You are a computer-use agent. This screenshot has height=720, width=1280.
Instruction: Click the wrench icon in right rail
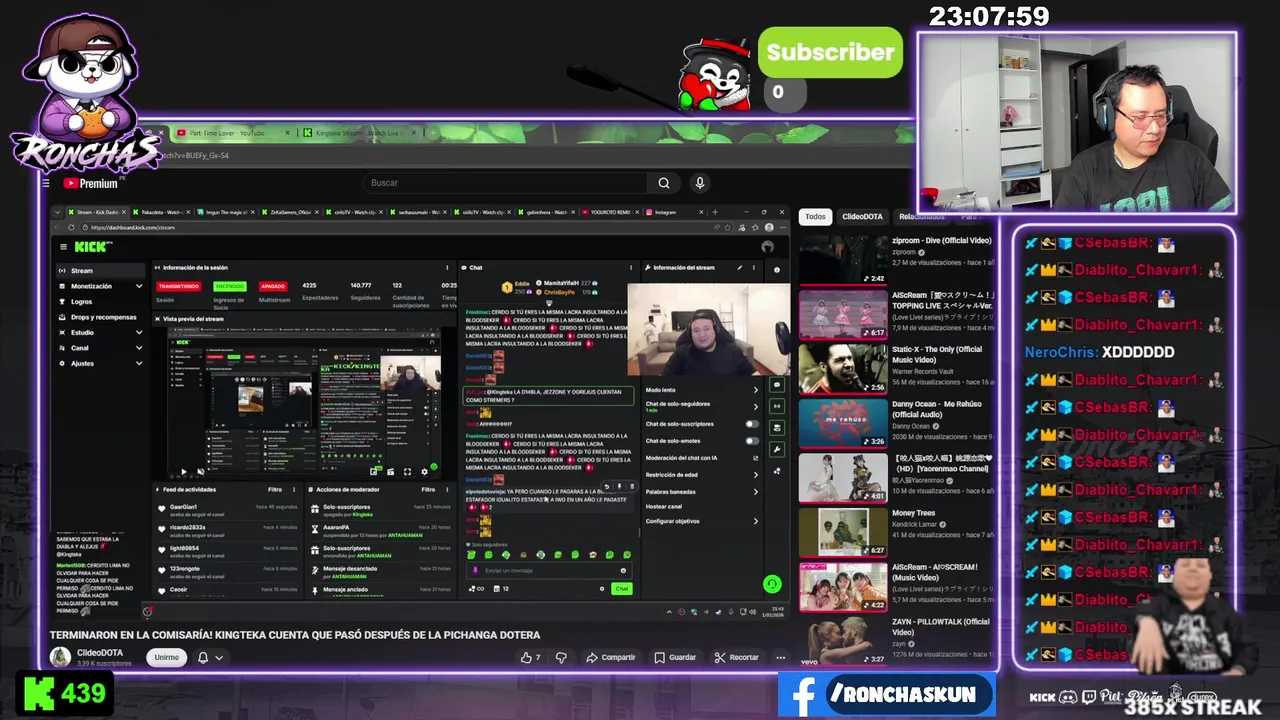[777, 450]
